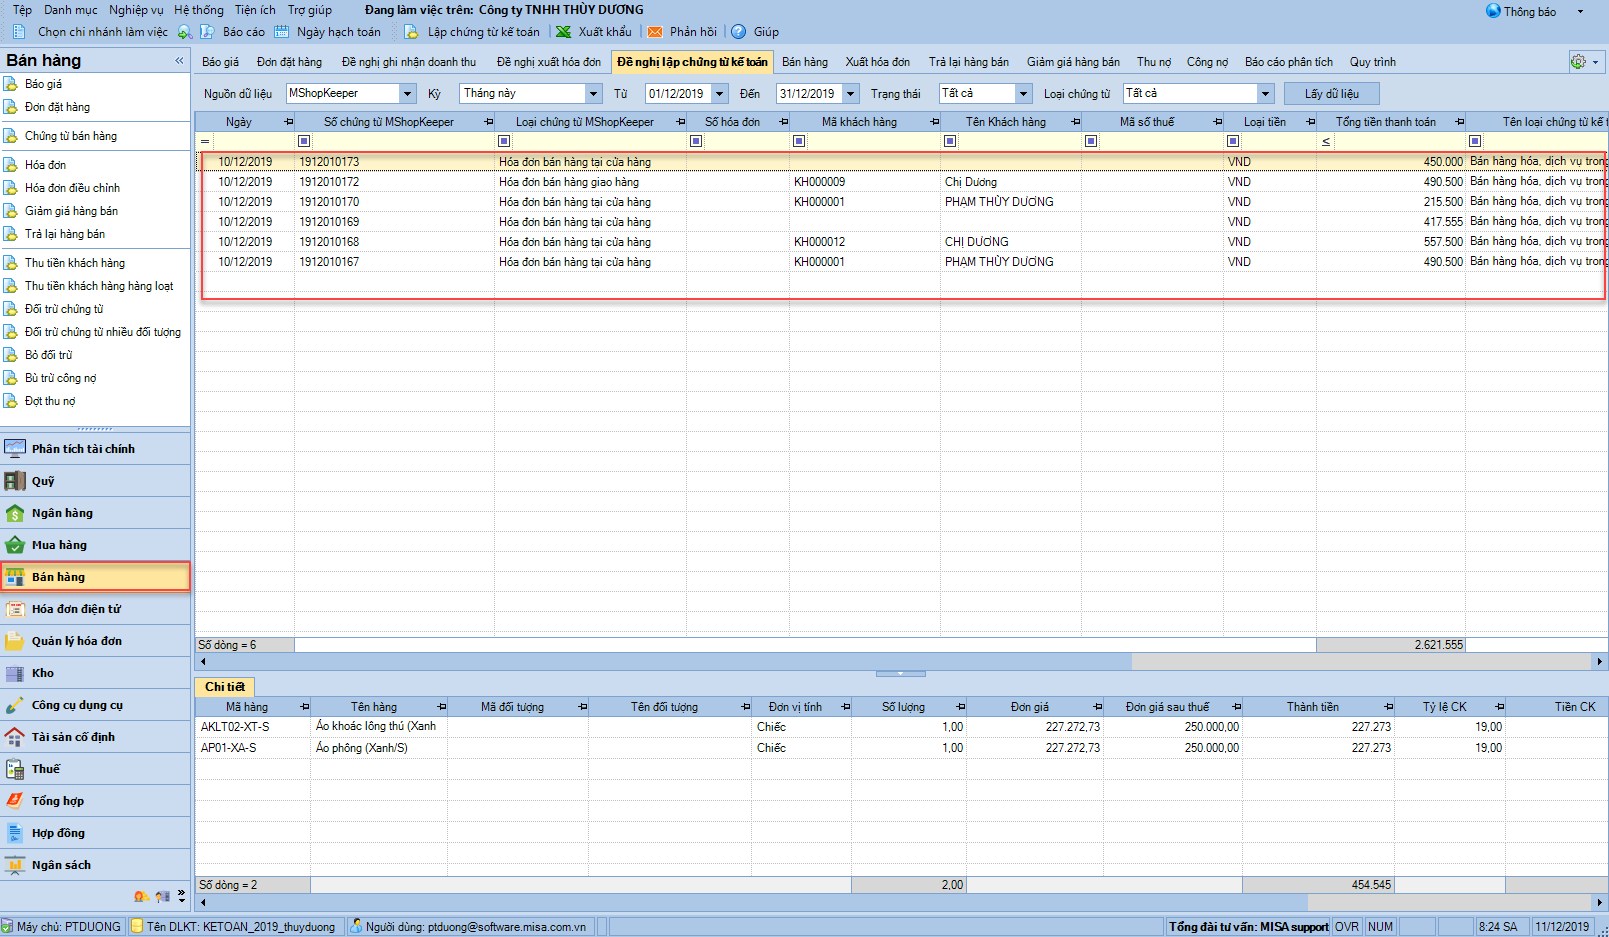Open the Thuế tax module
1609x937 pixels.
coord(45,769)
